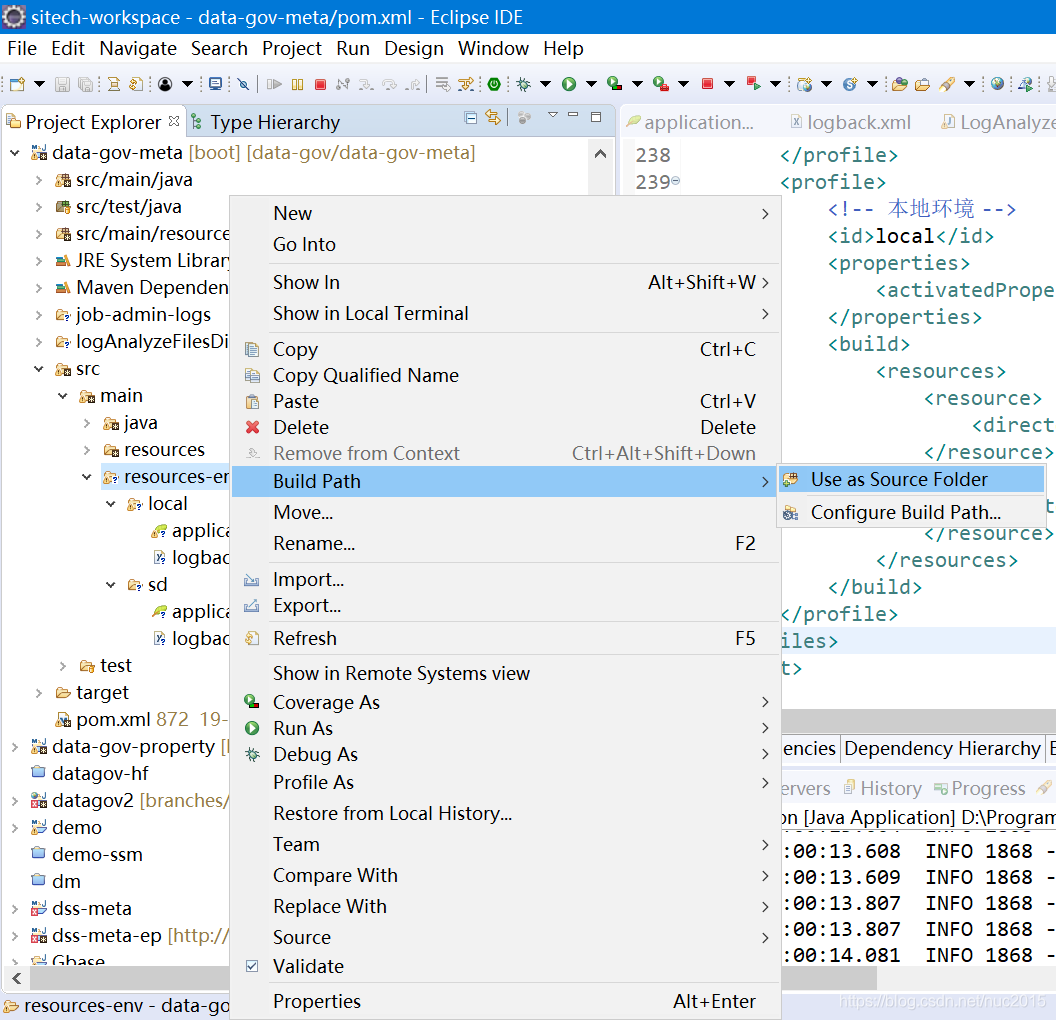Toggle the Validate checkbox menu entry

[252, 966]
